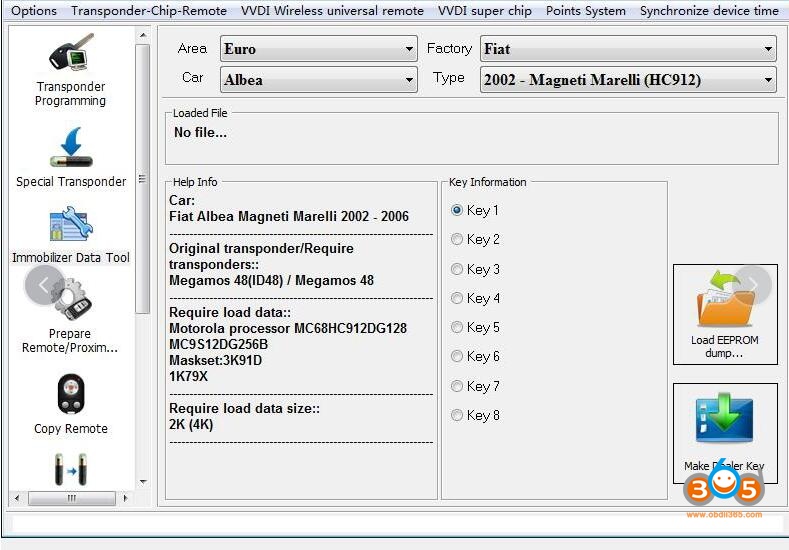789x550 pixels.
Task: Click Synchronize device time menu item
Action: tap(709, 11)
